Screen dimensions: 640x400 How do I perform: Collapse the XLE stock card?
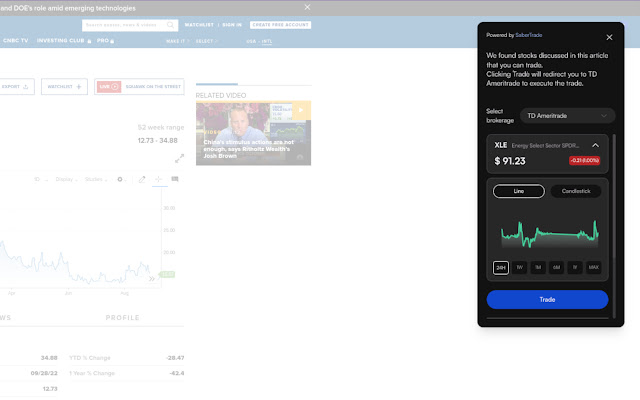[x=595, y=145]
